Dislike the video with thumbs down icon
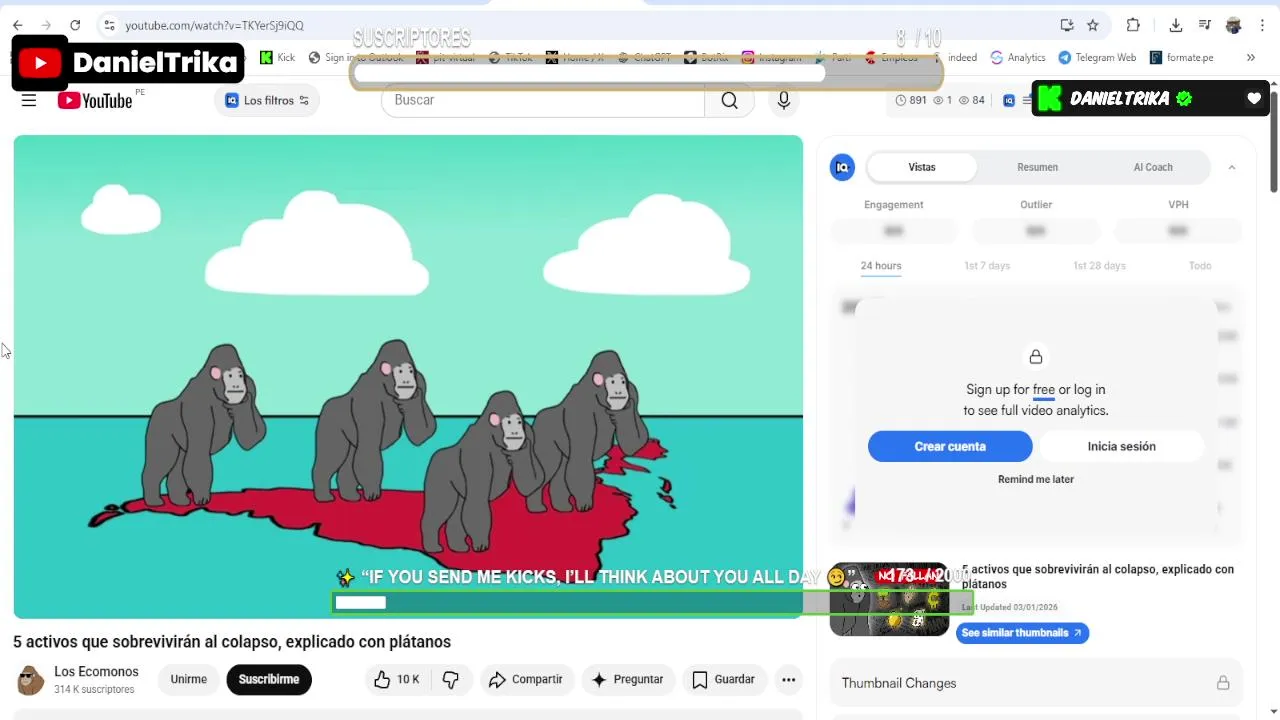Image resolution: width=1280 pixels, height=720 pixels. (451, 679)
